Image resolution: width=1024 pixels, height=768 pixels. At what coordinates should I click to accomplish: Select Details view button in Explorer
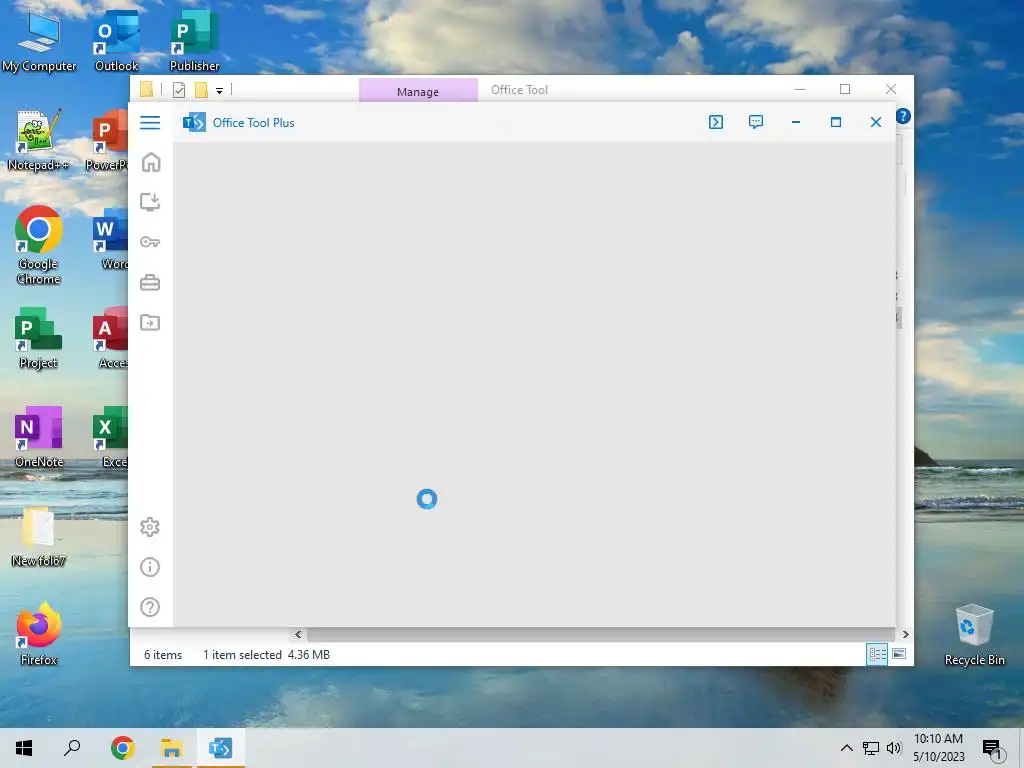(x=876, y=654)
